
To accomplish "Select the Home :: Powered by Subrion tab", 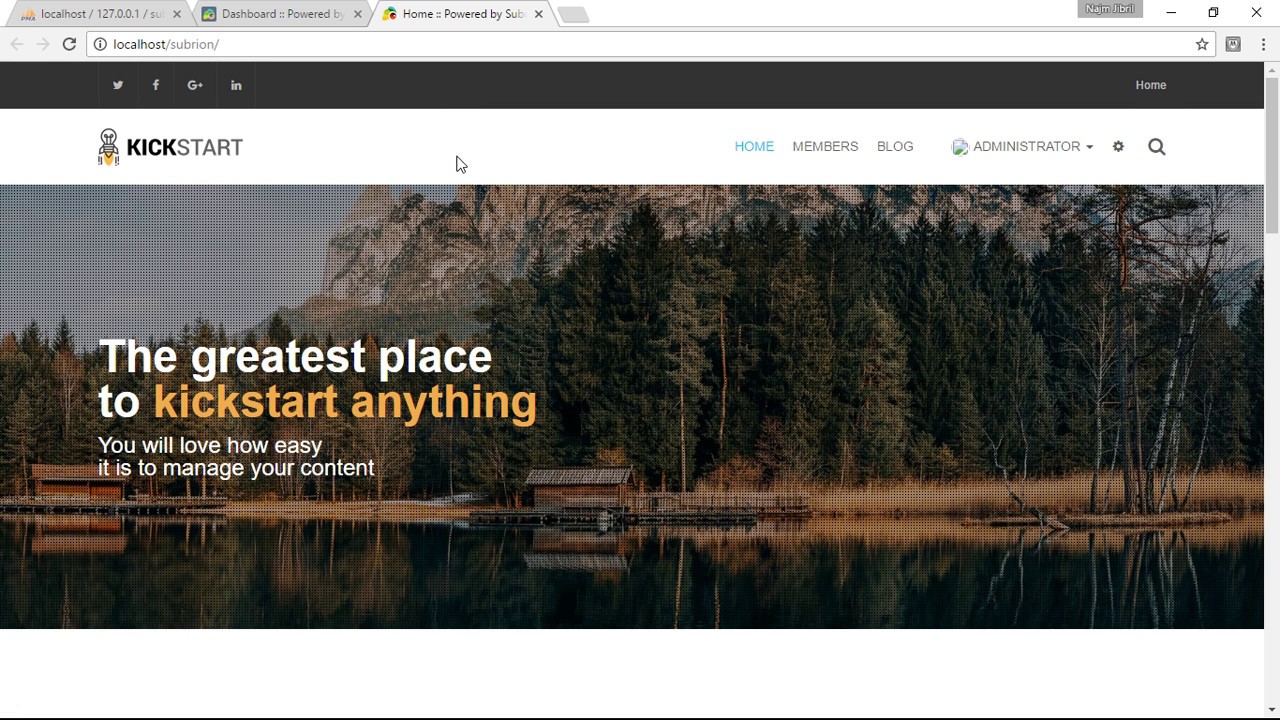I will tap(462, 14).
